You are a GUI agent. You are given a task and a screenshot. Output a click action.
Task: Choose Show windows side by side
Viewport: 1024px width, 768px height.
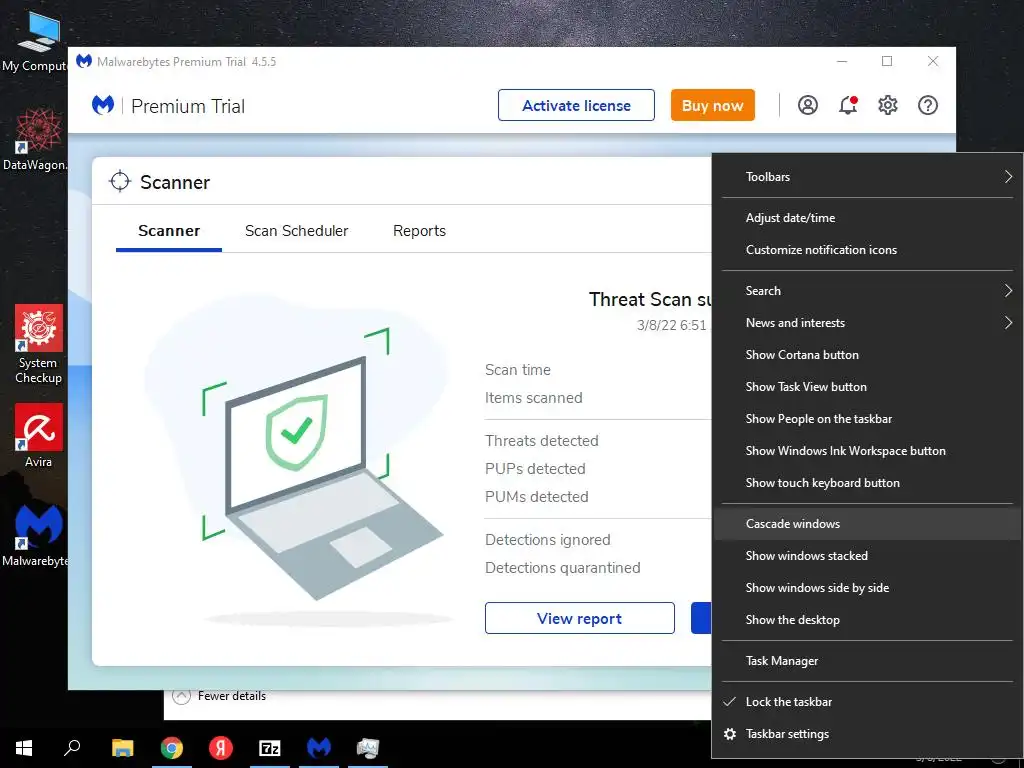[x=867, y=588]
